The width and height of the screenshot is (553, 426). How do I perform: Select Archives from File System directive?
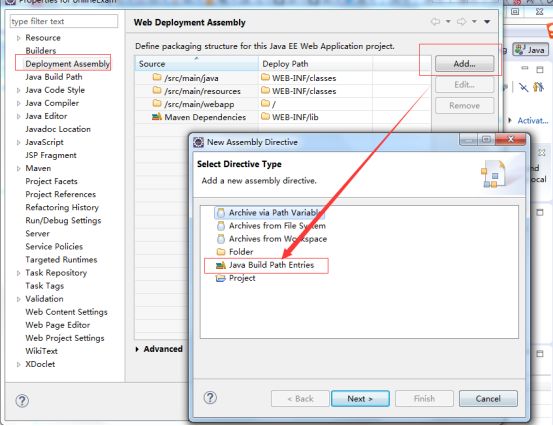pos(277,226)
